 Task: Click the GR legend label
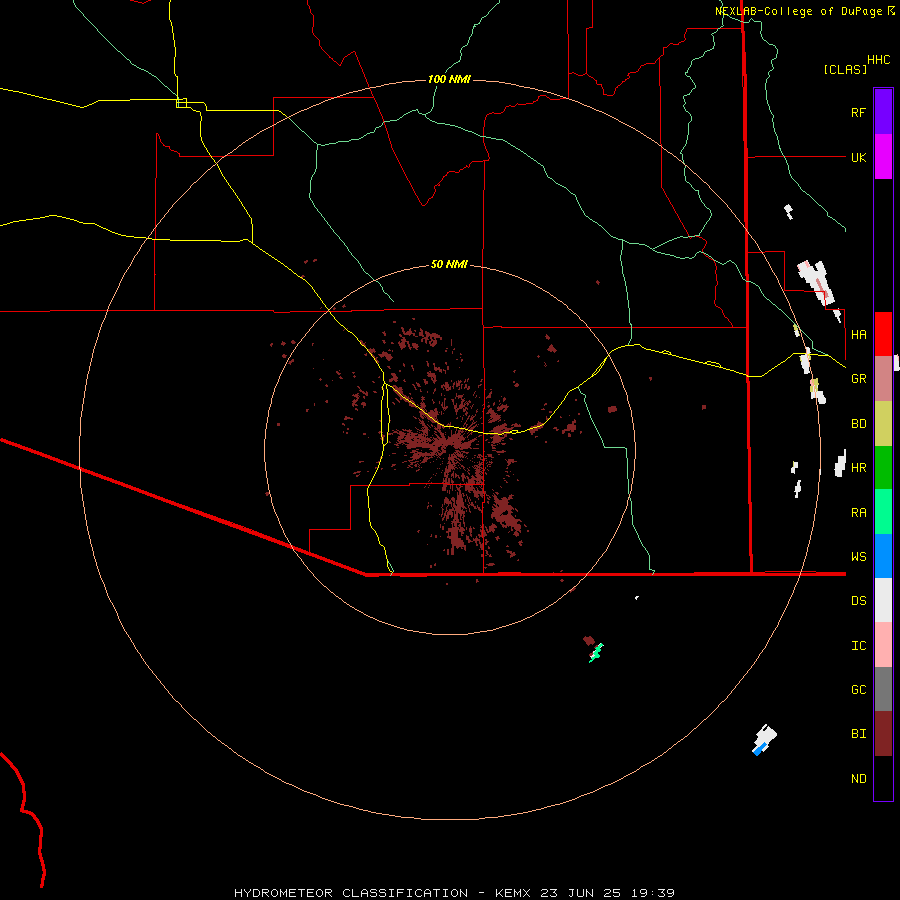point(858,379)
